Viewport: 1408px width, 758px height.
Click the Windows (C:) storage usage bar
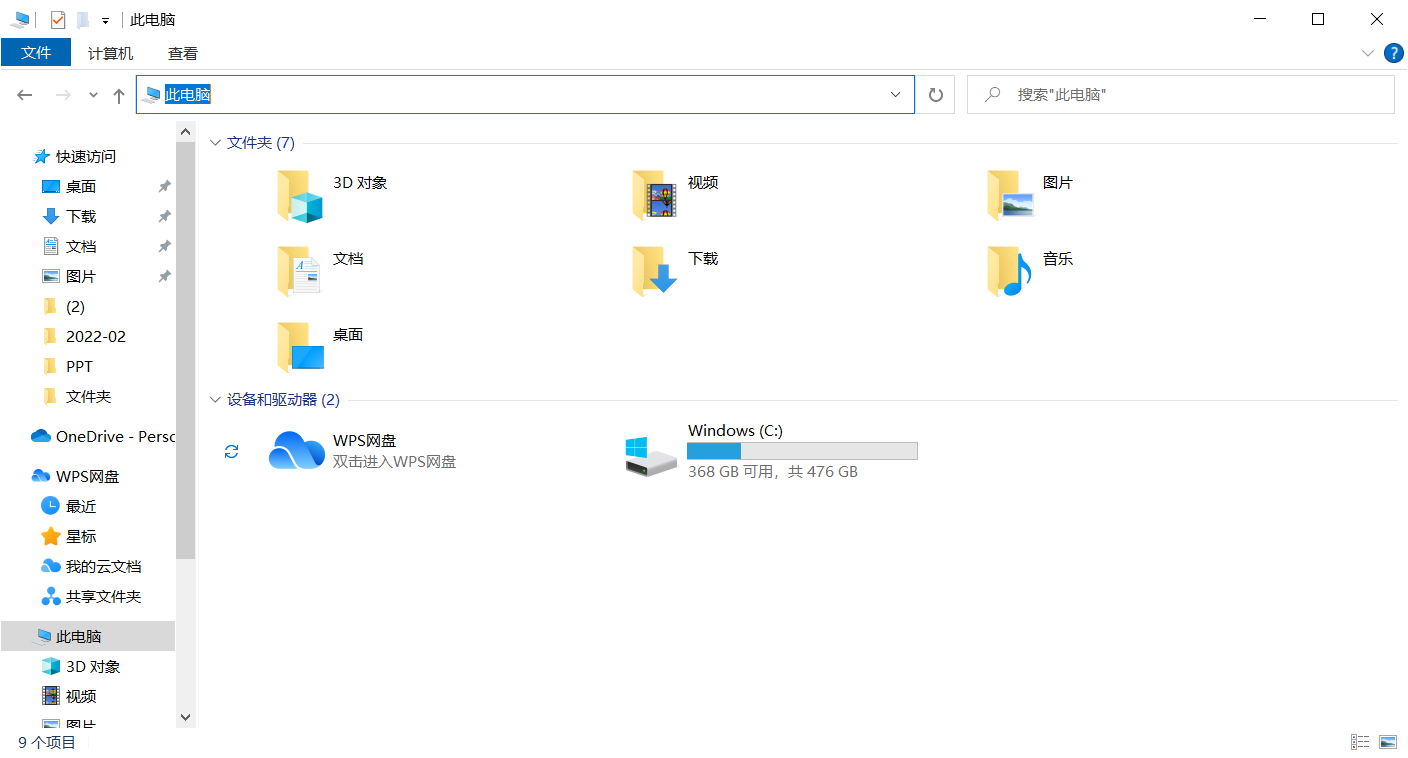(802, 451)
